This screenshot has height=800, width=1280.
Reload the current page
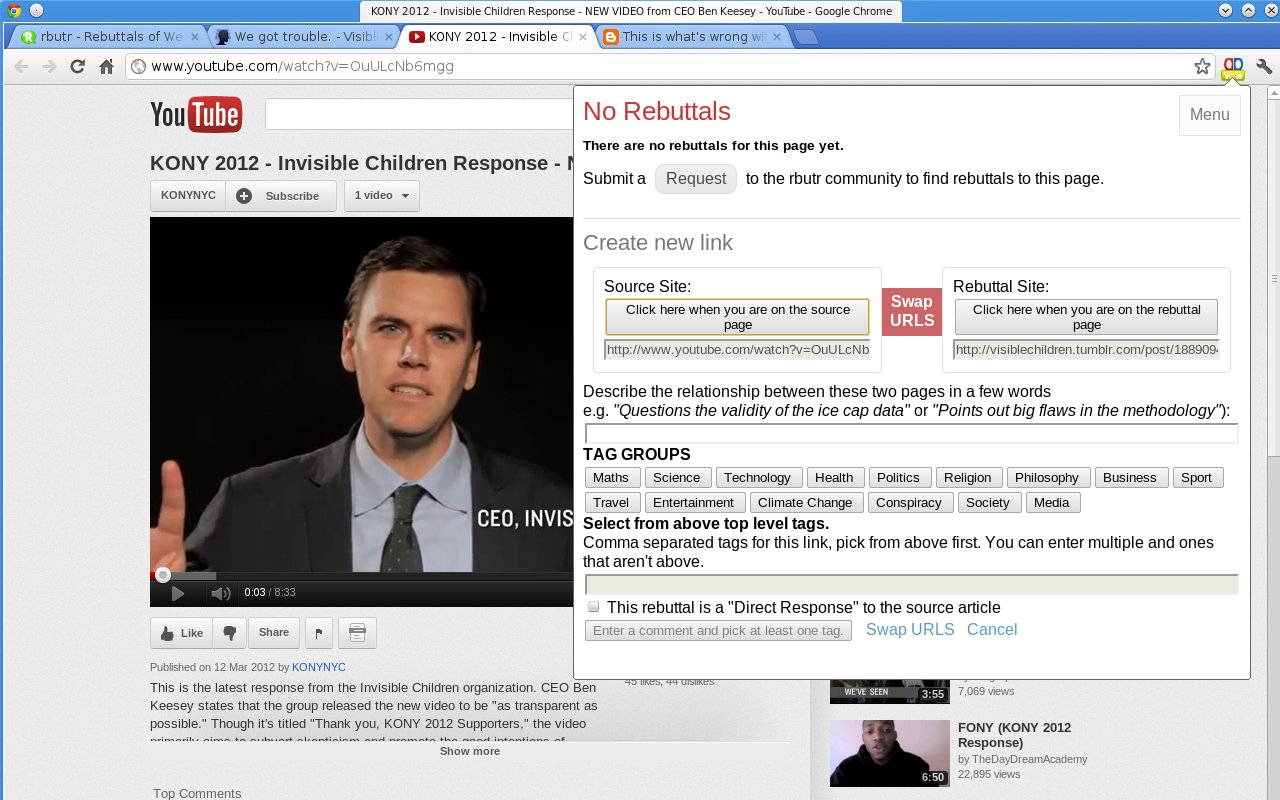point(77,67)
